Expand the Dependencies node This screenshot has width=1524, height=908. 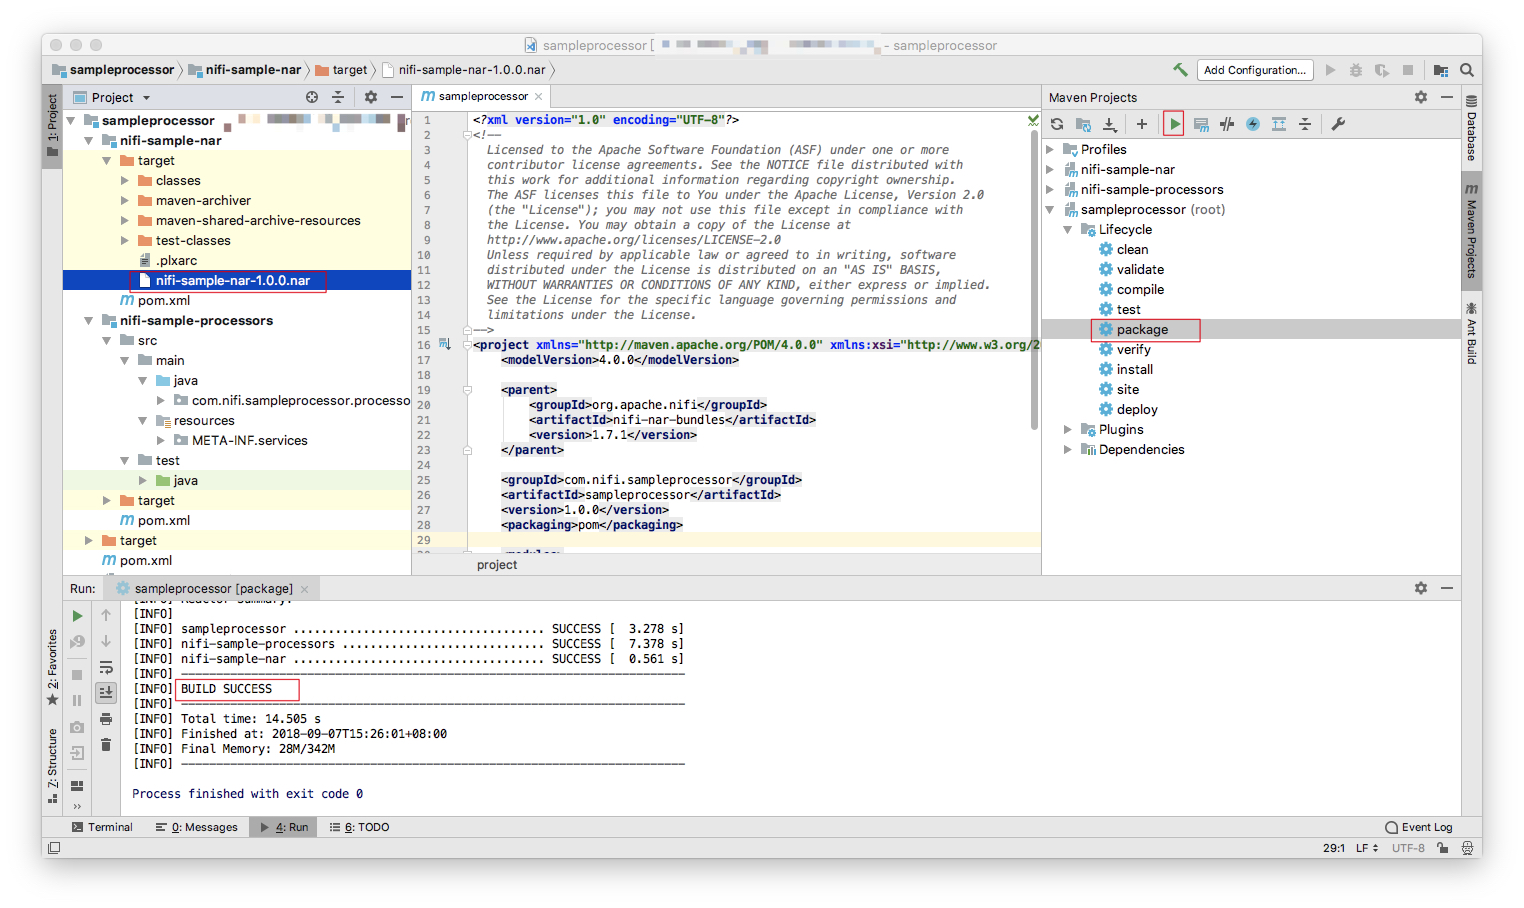[1068, 449]
